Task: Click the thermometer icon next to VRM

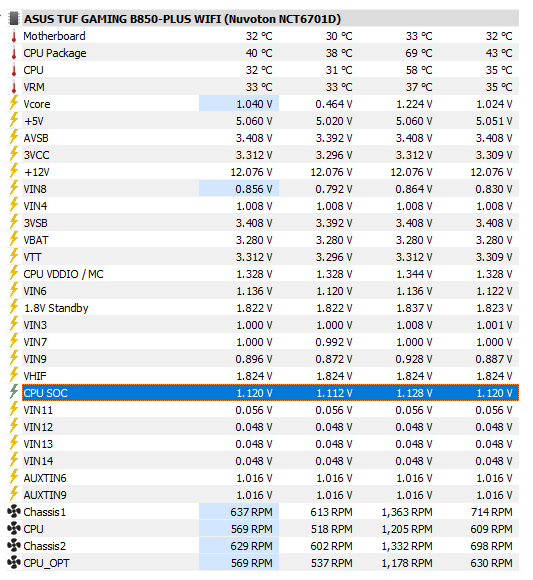Action: pos(14,87)
